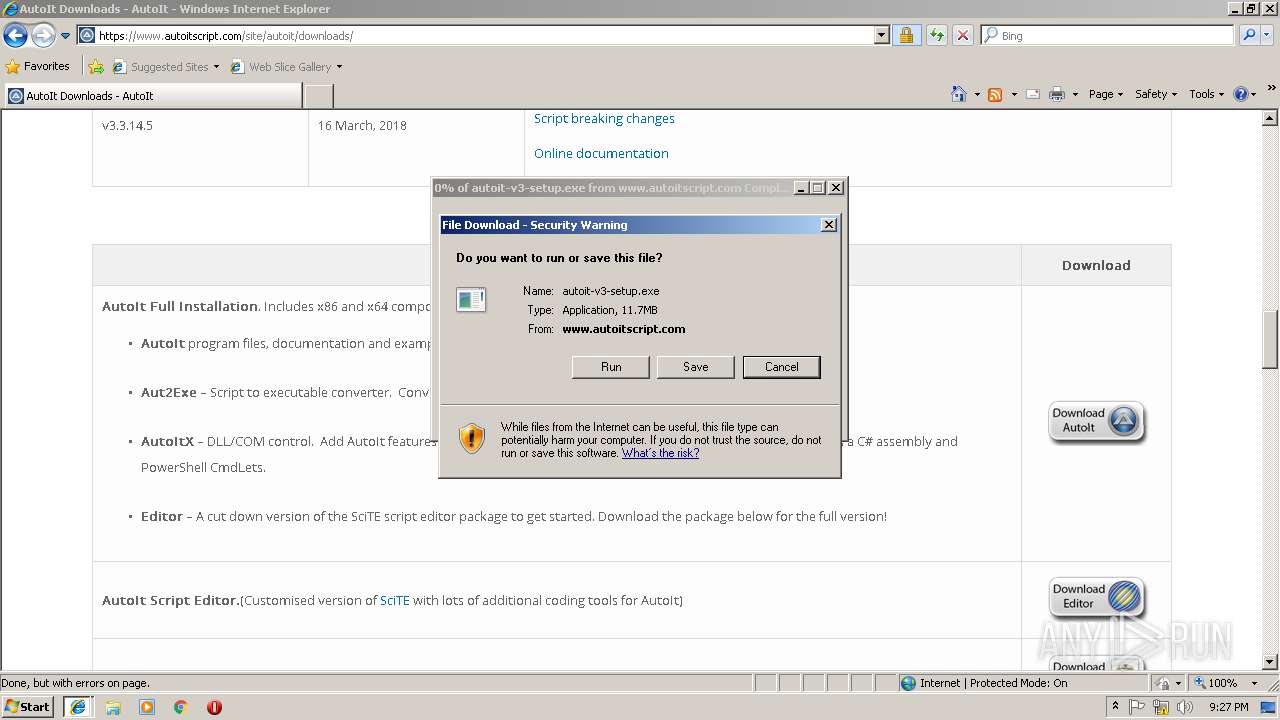Open the SciTE hyperlink
The height and width of the screenshot is (720, 1280).
(395, 600)
